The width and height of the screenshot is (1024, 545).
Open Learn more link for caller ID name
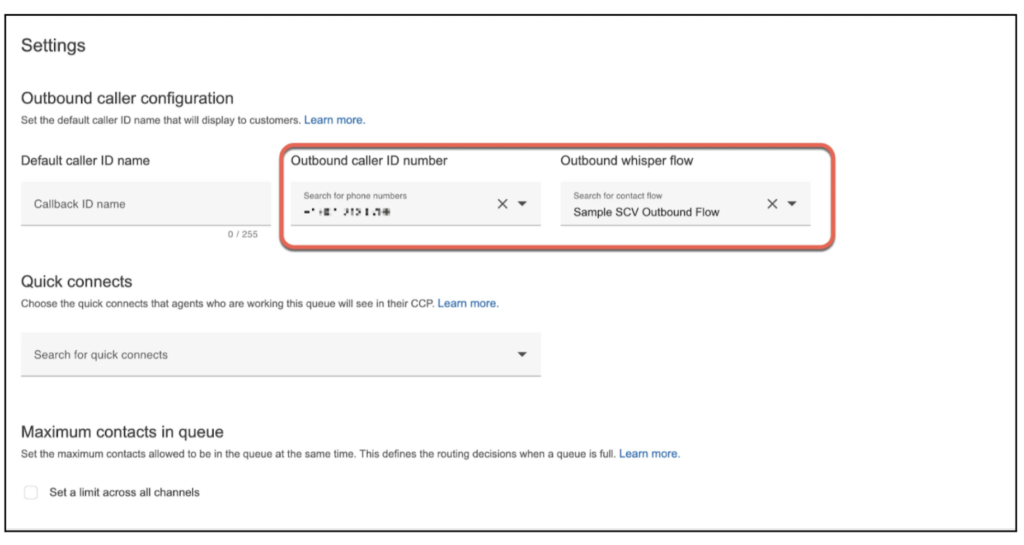[x=335, y=120]
